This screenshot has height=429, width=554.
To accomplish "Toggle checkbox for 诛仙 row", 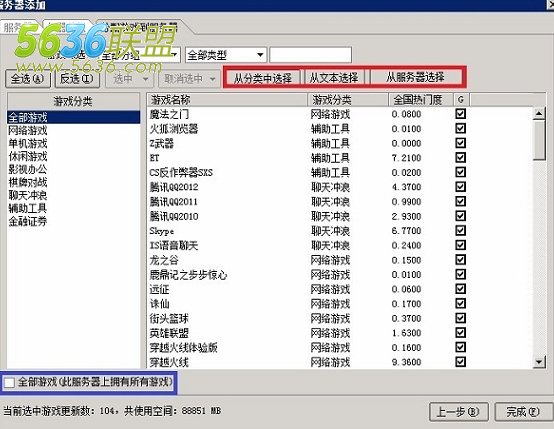I will [460, 304].
